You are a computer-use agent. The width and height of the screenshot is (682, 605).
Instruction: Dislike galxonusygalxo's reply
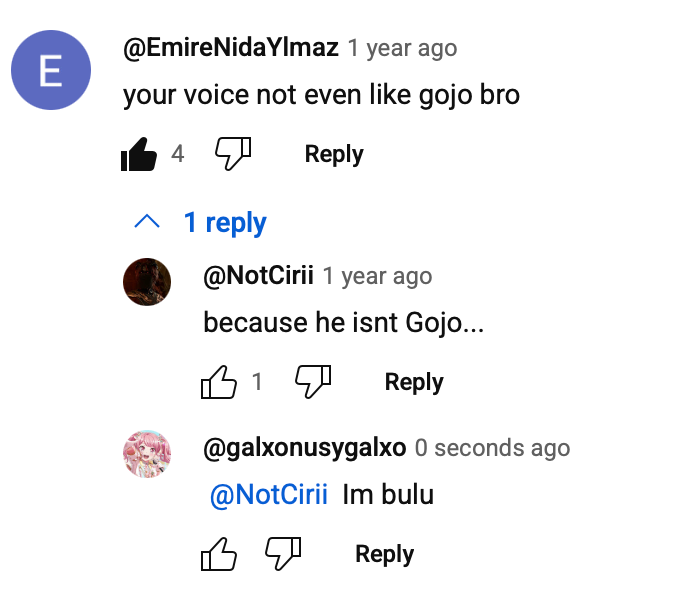coord(283,554)
